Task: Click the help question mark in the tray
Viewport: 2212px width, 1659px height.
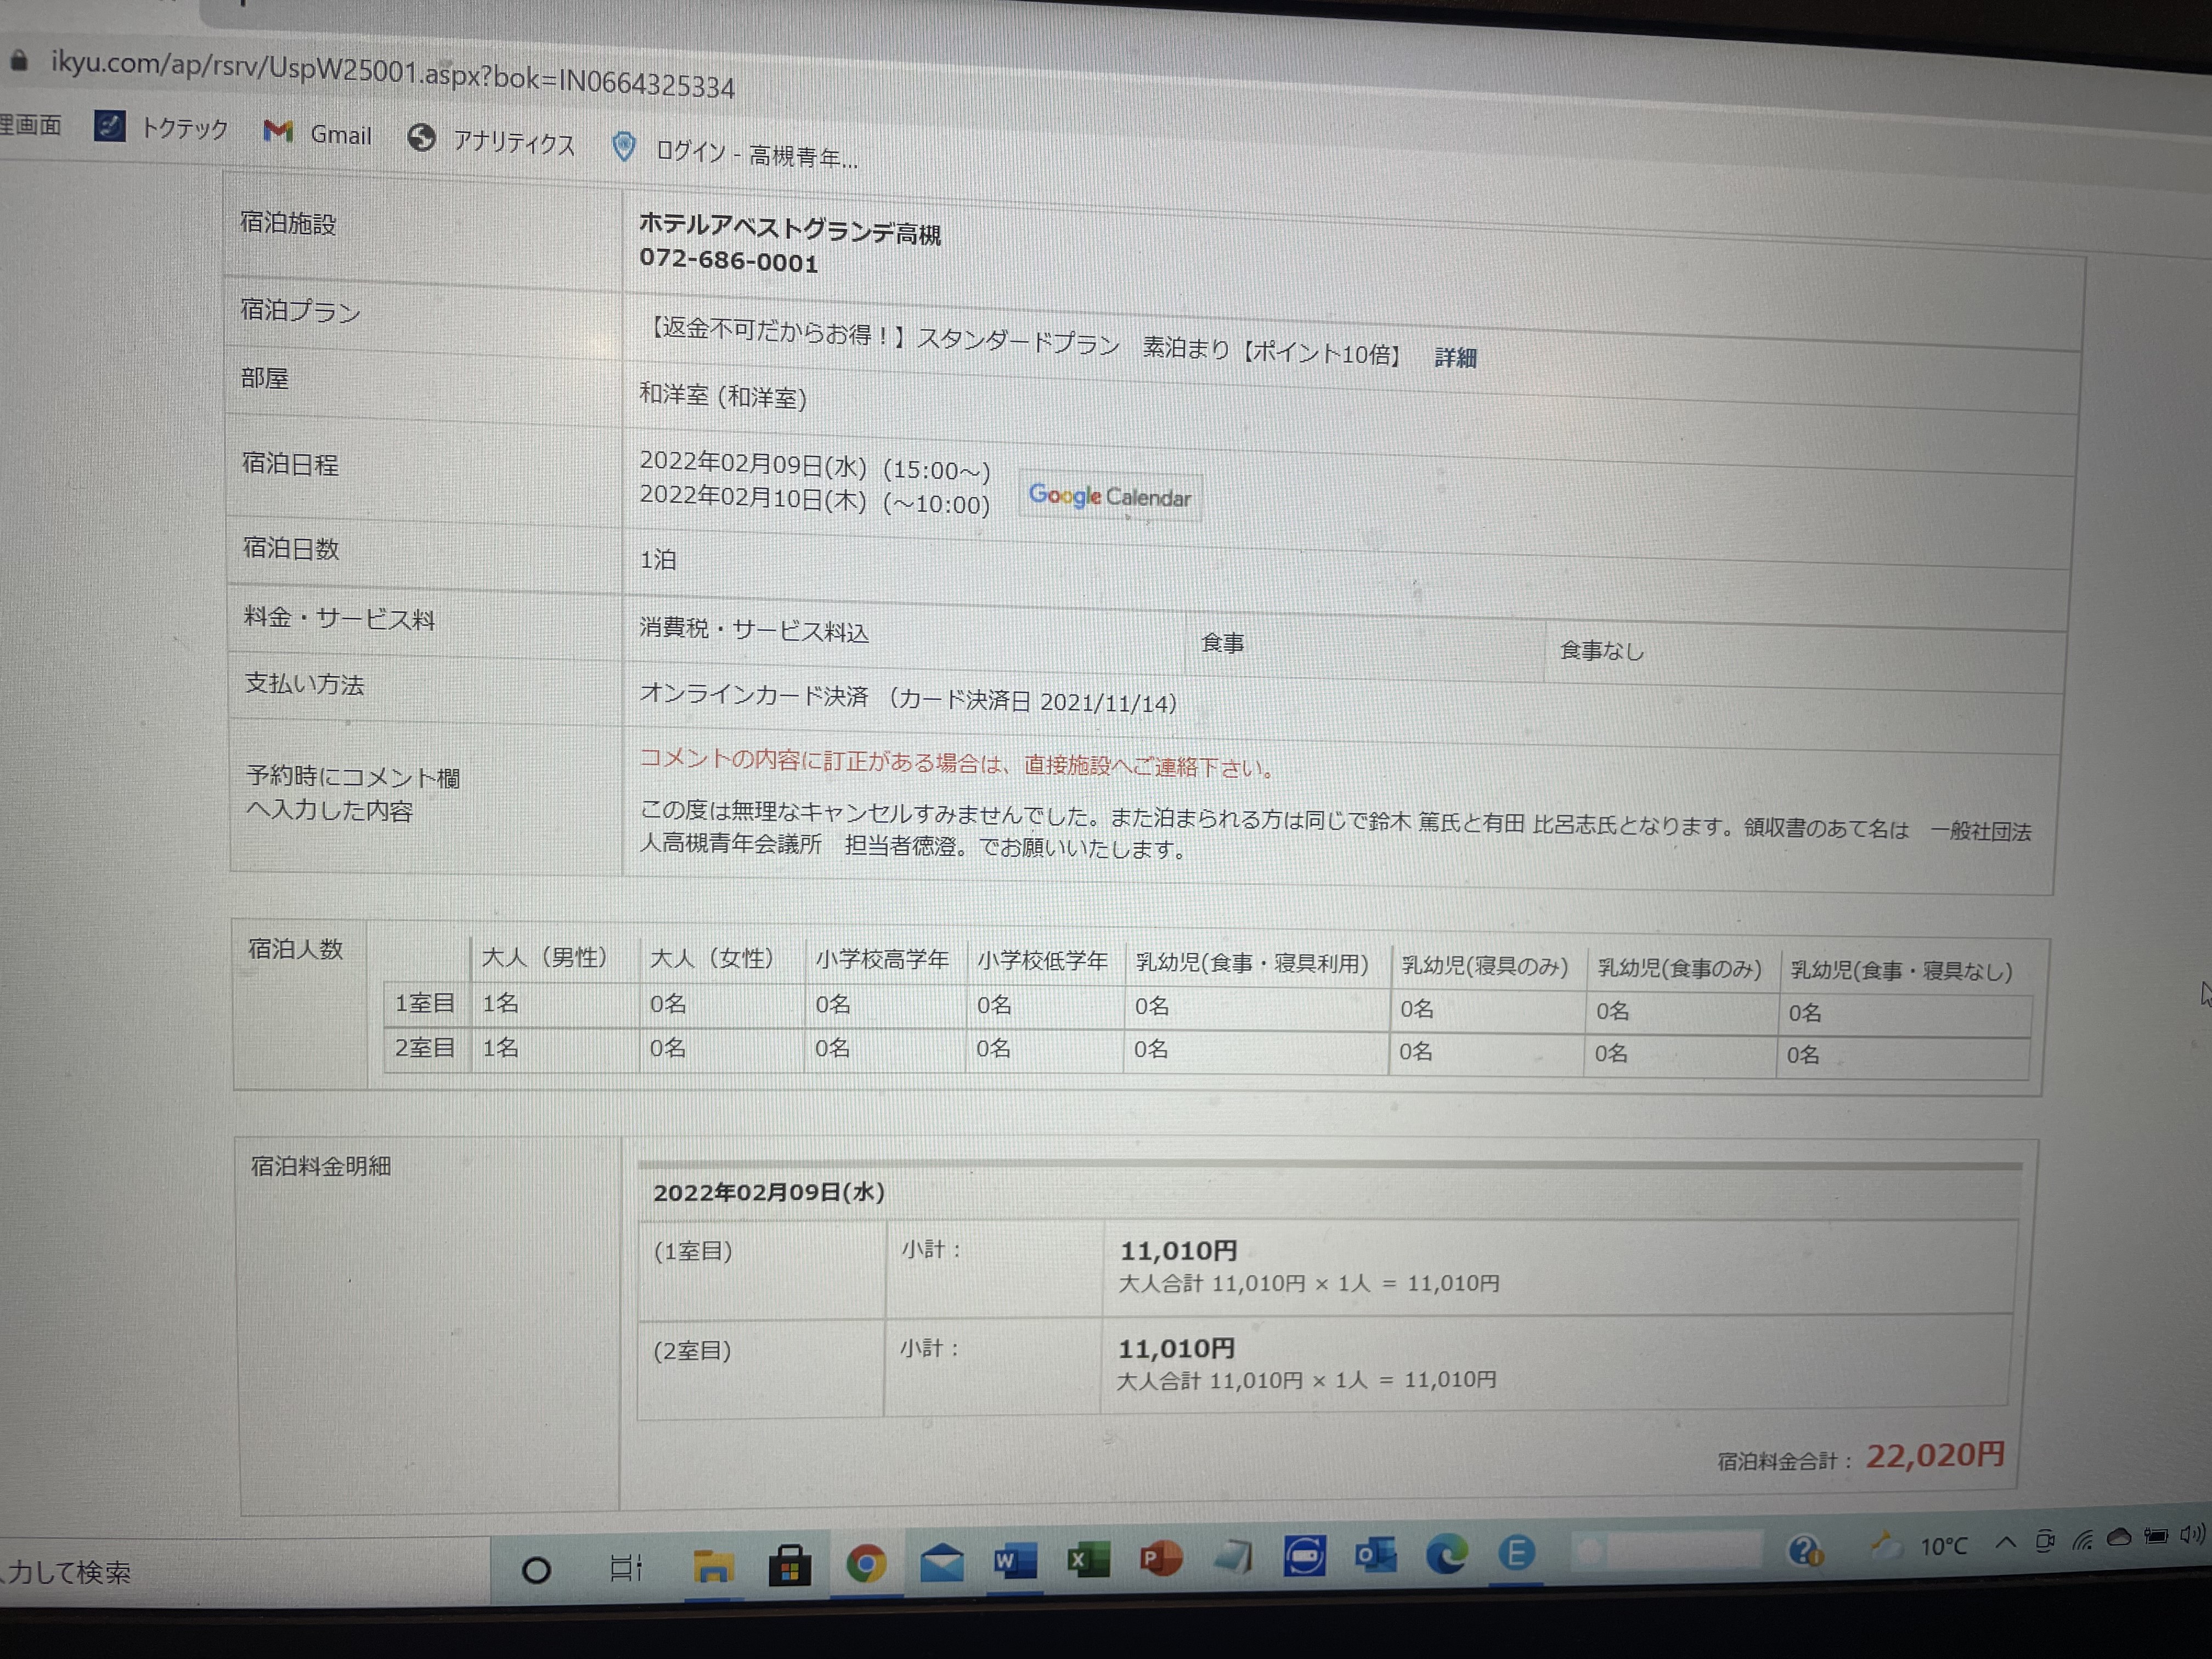Action: point(1806,1550)
